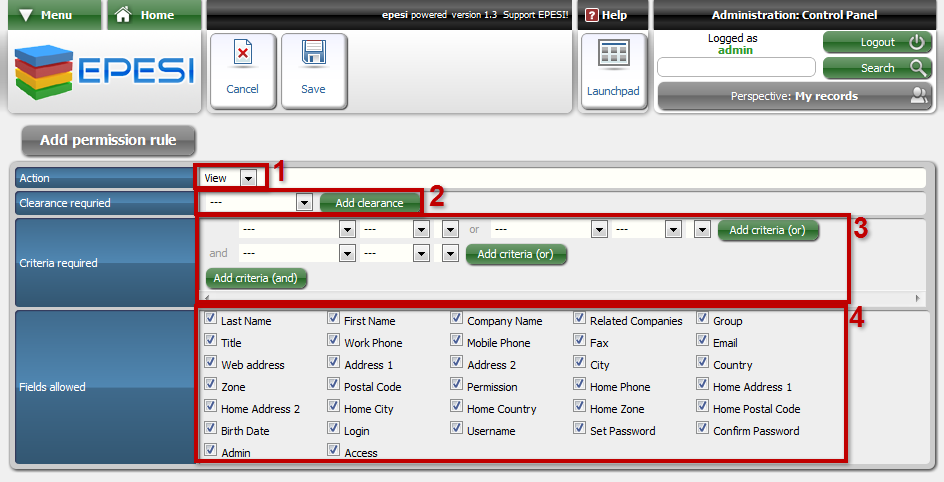This screenshot has height=482, width=944.
Task: Click the criteria horizontal scrollbar right arrow
Action: 917,298
